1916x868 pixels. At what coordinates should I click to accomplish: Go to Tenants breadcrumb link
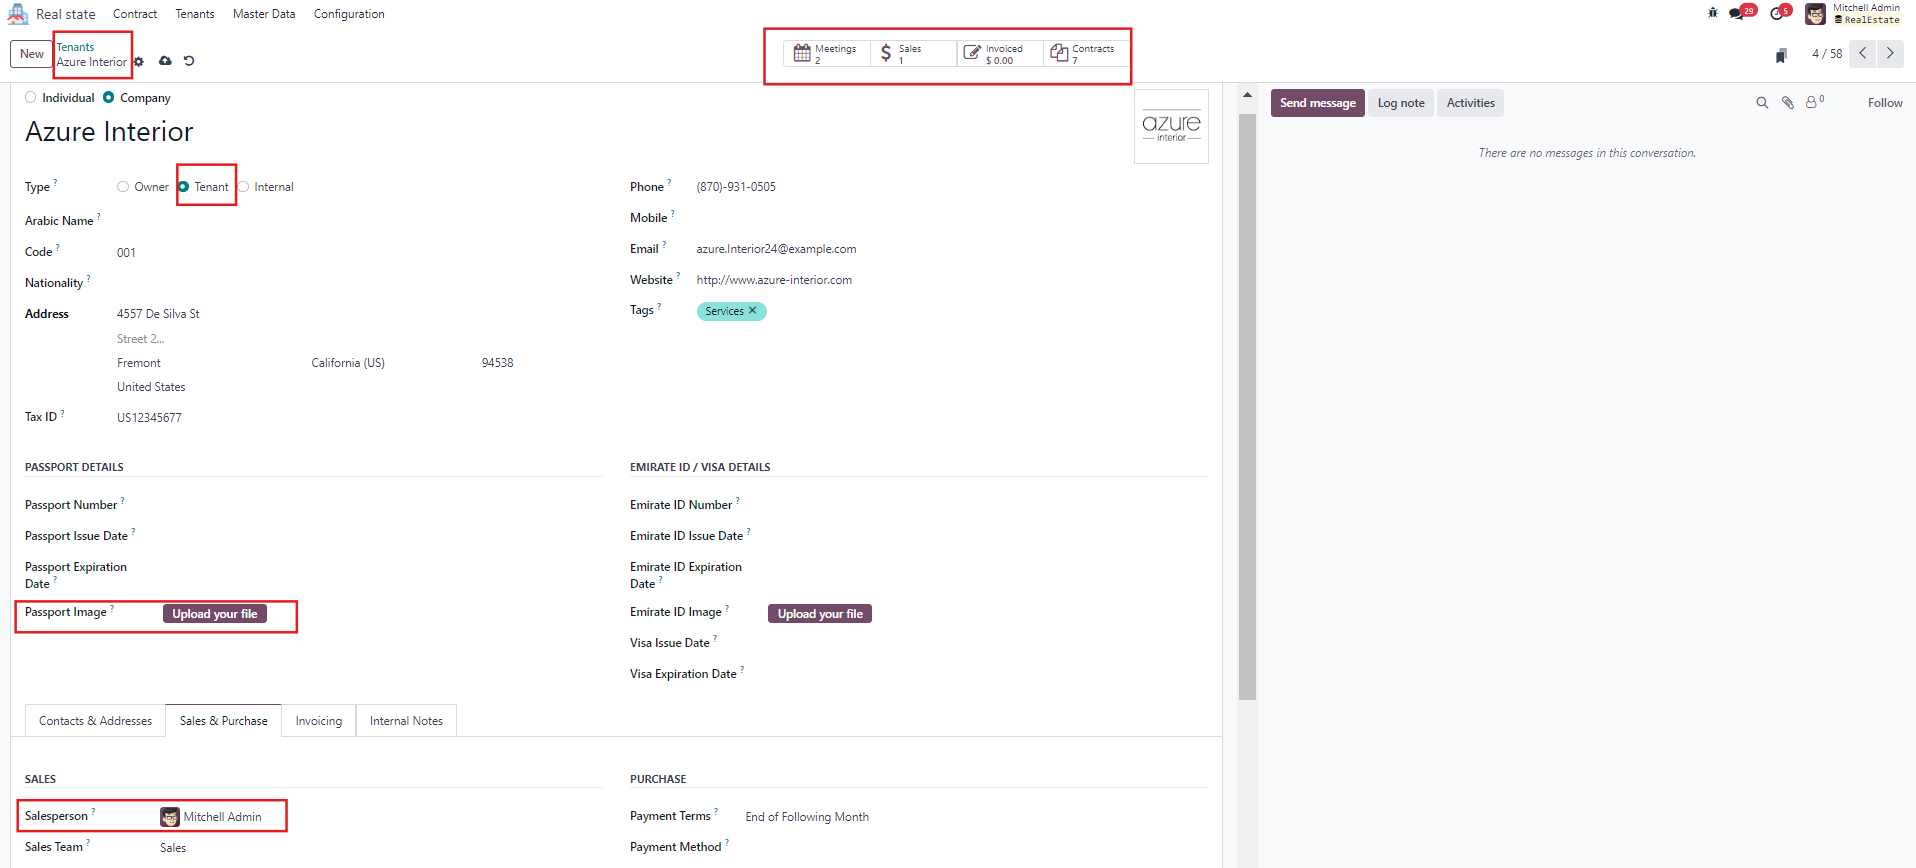point(75,47)
